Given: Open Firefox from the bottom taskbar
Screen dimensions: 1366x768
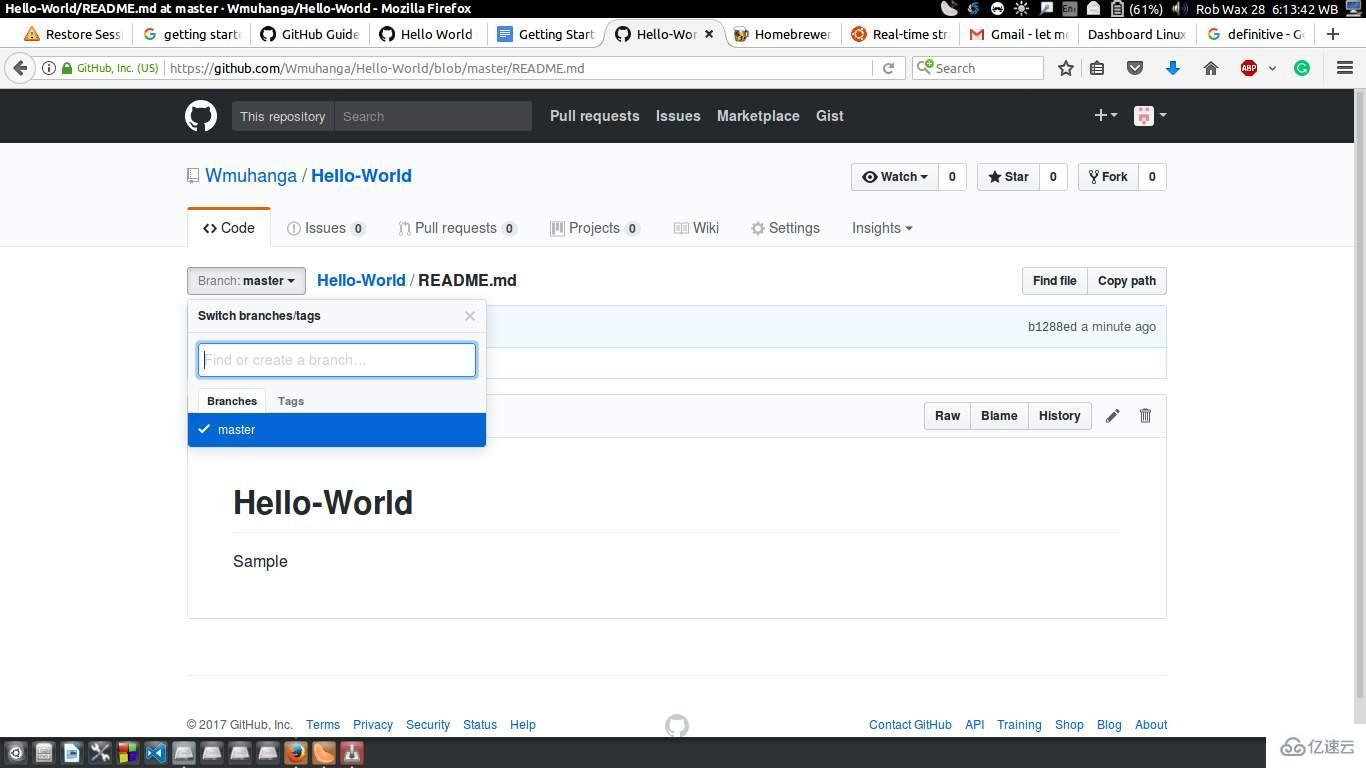Looking at the screenshot, I should pyautogui.click(x=295, y=752).
